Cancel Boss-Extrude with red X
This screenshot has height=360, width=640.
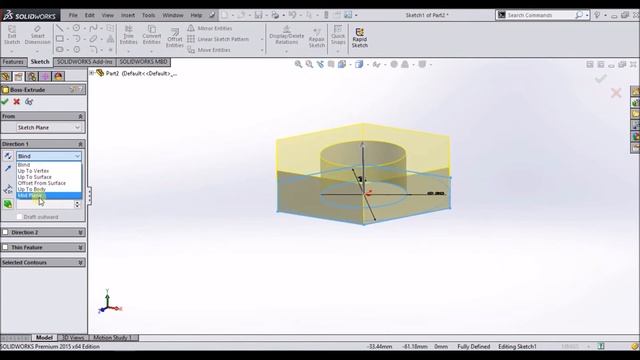tap(17, 102)
